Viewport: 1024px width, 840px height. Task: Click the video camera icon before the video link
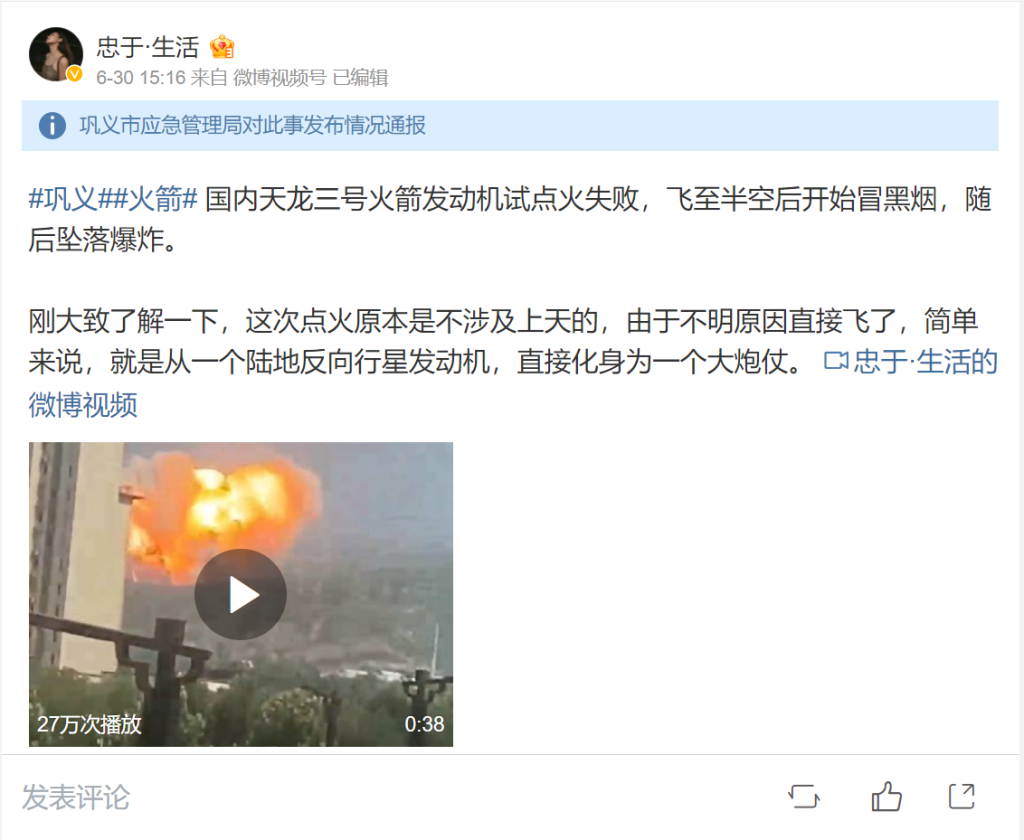click(836, 361)
